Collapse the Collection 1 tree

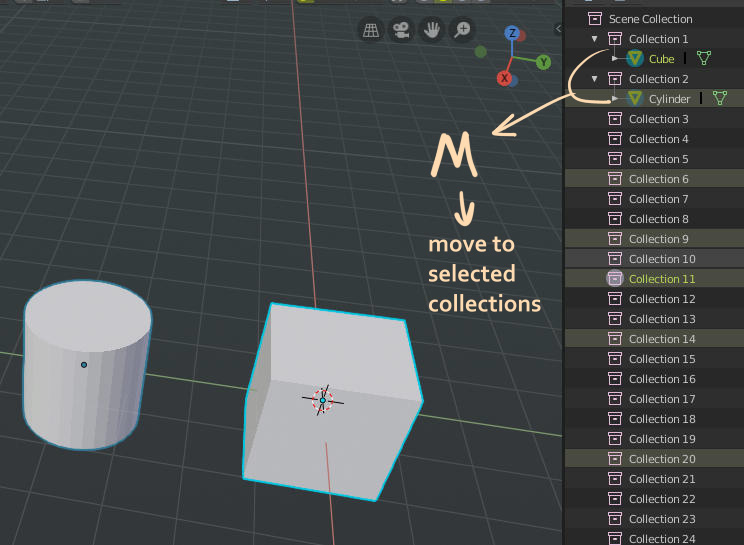click(x=595, y=39)
